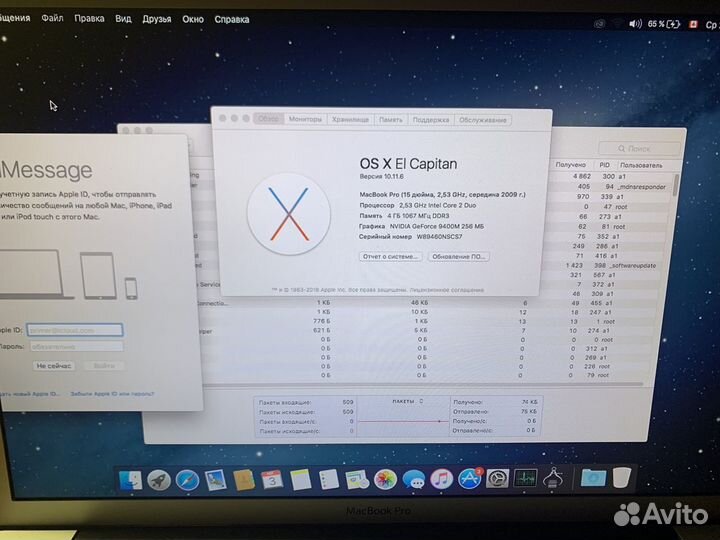
Task: Click Обновление ПО button
Action: coord(458,257)
